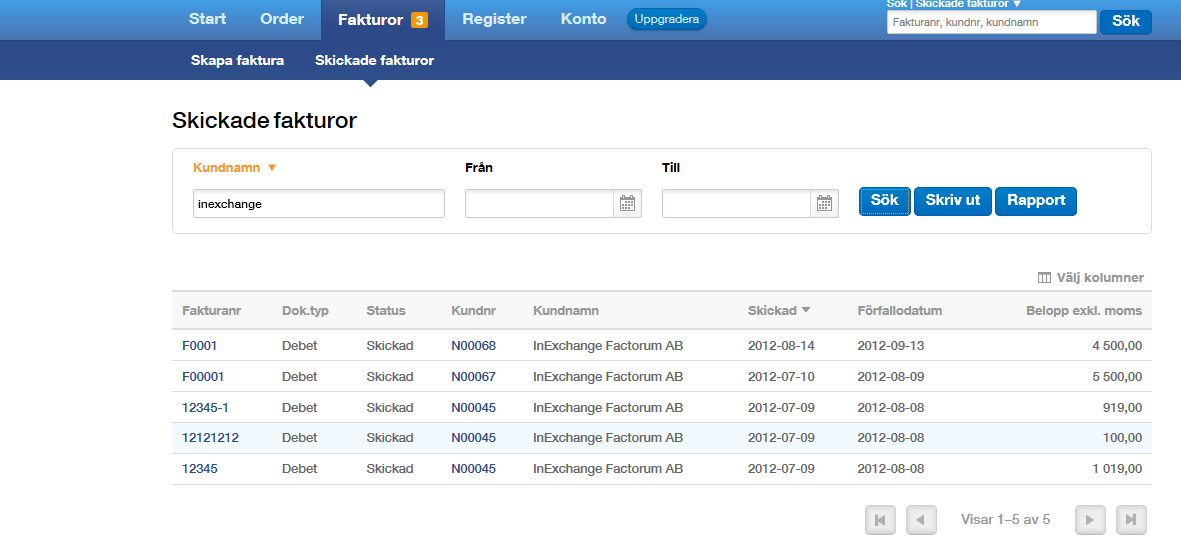Click the Från date input field

[539, 203]
